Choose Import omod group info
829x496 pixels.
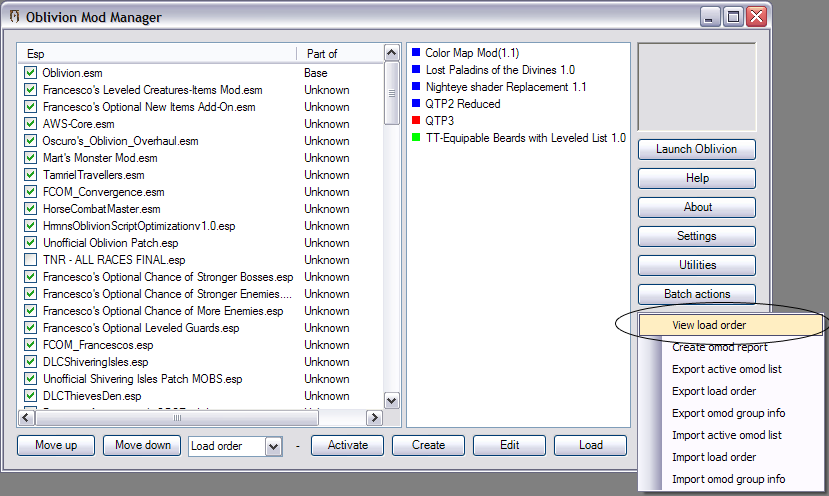(731, 479)
